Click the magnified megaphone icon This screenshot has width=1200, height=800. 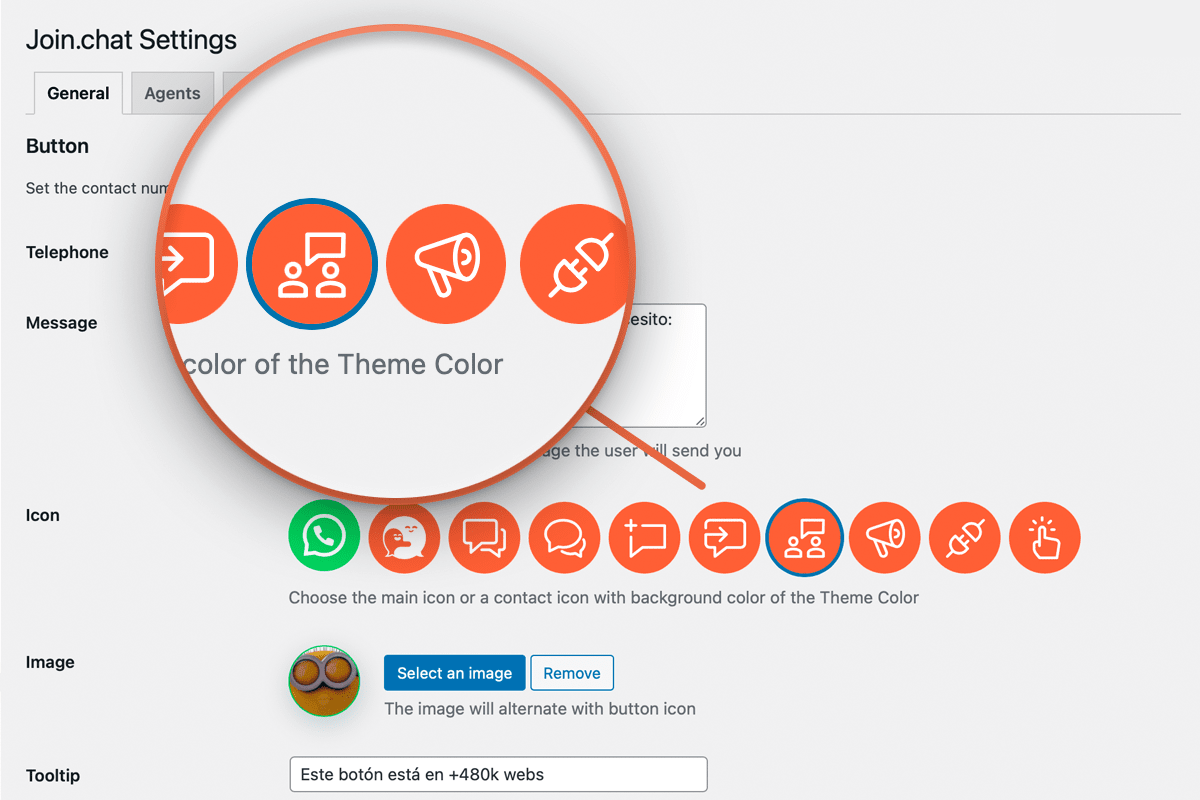pos(448,263)
